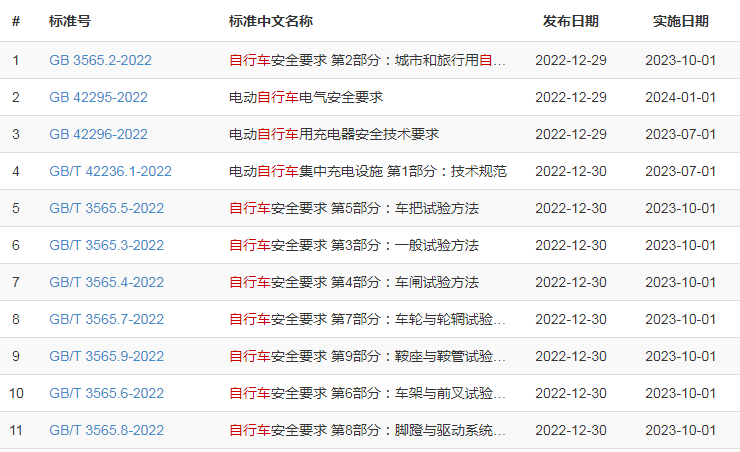Screen dimensions: 740x452
Task: Select title 电动自行车集中充电设施 第1部分：技术规范
Action: pos(368,171)
